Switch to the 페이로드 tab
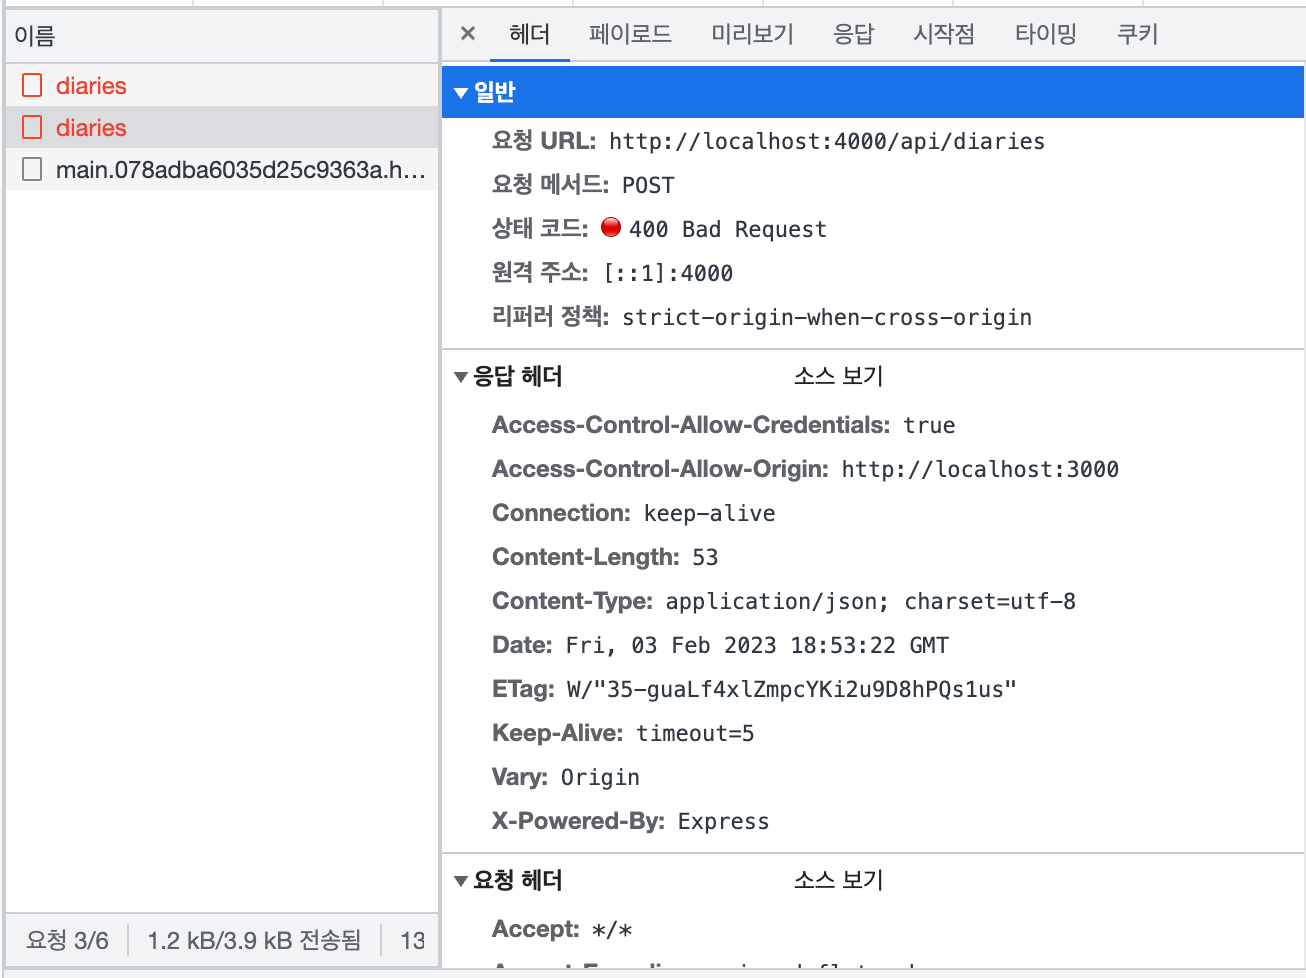 pos(629,33)
